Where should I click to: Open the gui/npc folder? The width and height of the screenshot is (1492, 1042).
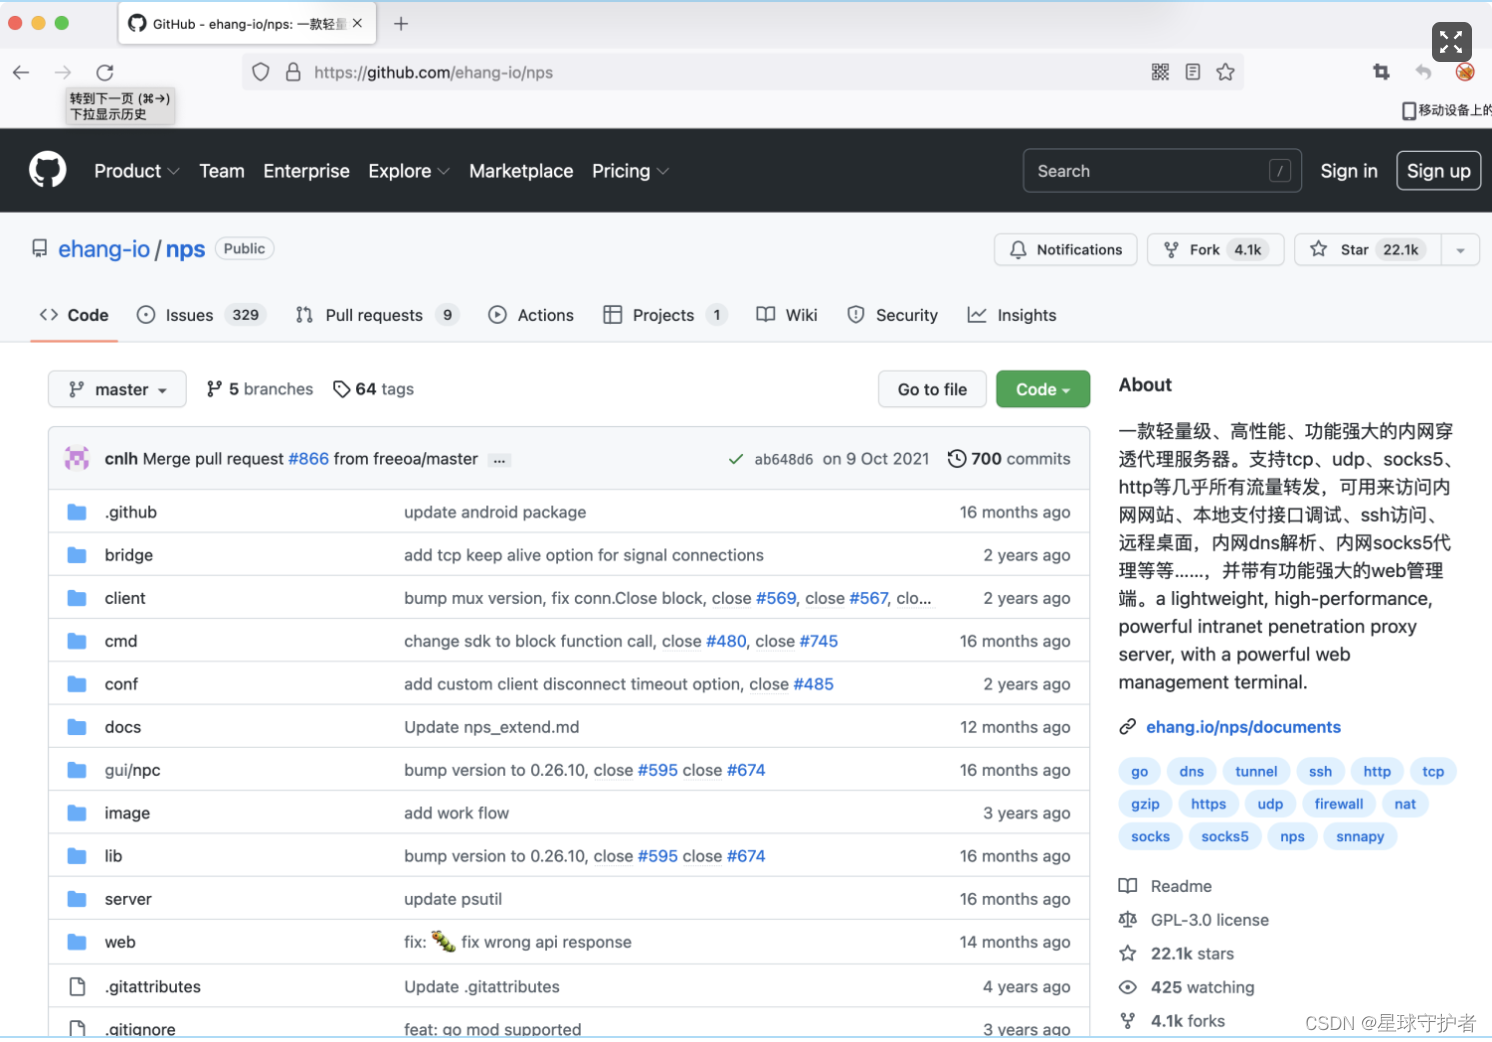click(x=132, y=770)
